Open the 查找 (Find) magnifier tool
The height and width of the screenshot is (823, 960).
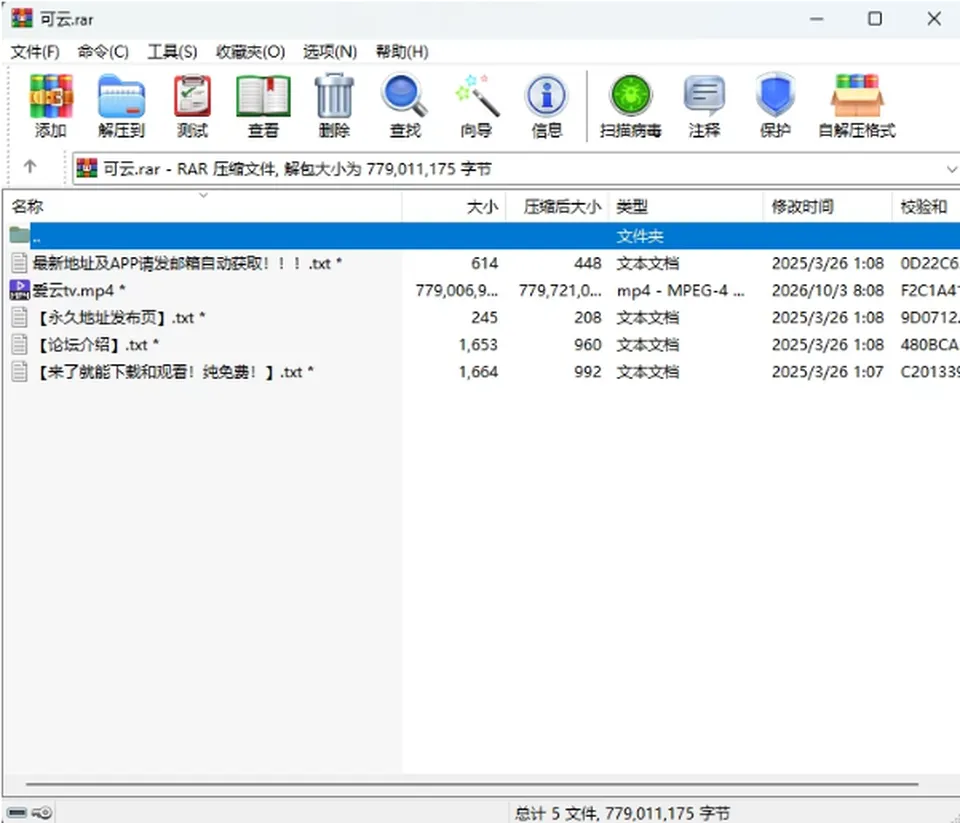pyautogui.click(x=405, y=96)
